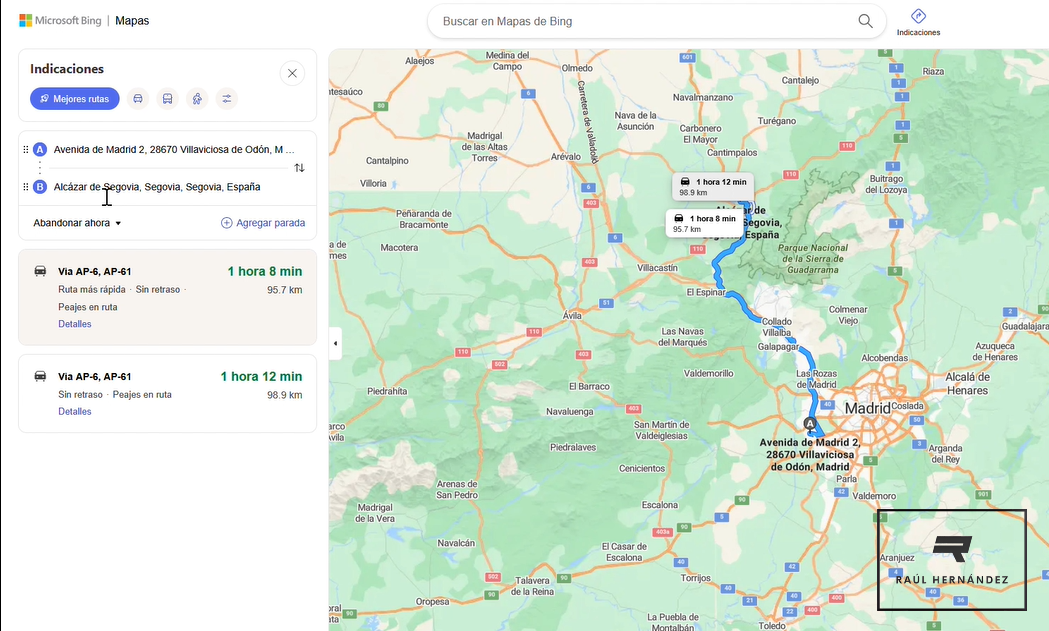This screenshot has width=1049, height=631.
Task: Choose the walking directions icon
Action: point(197,98)
